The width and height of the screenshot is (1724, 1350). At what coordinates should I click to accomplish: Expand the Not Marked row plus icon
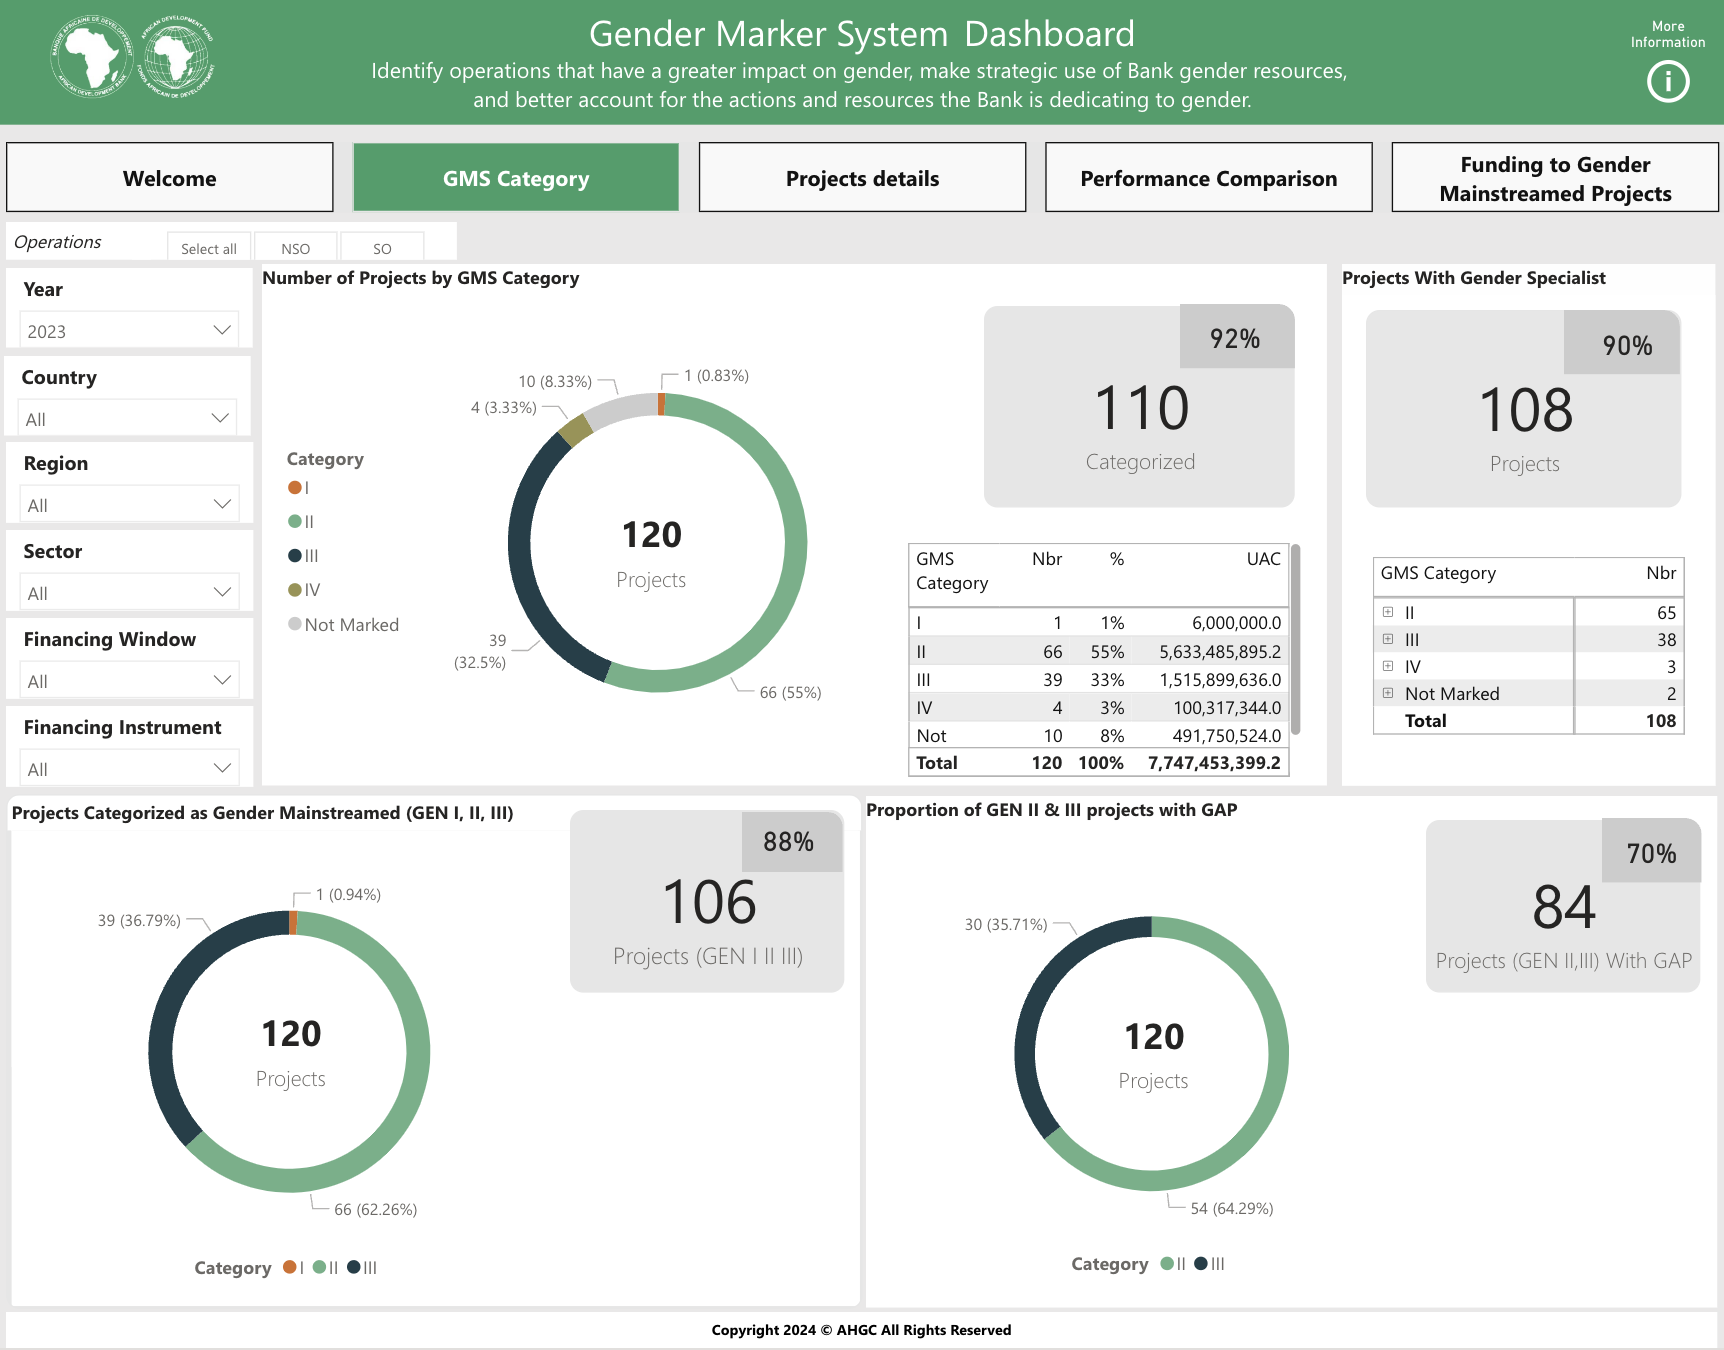(x=1388, y=693)
